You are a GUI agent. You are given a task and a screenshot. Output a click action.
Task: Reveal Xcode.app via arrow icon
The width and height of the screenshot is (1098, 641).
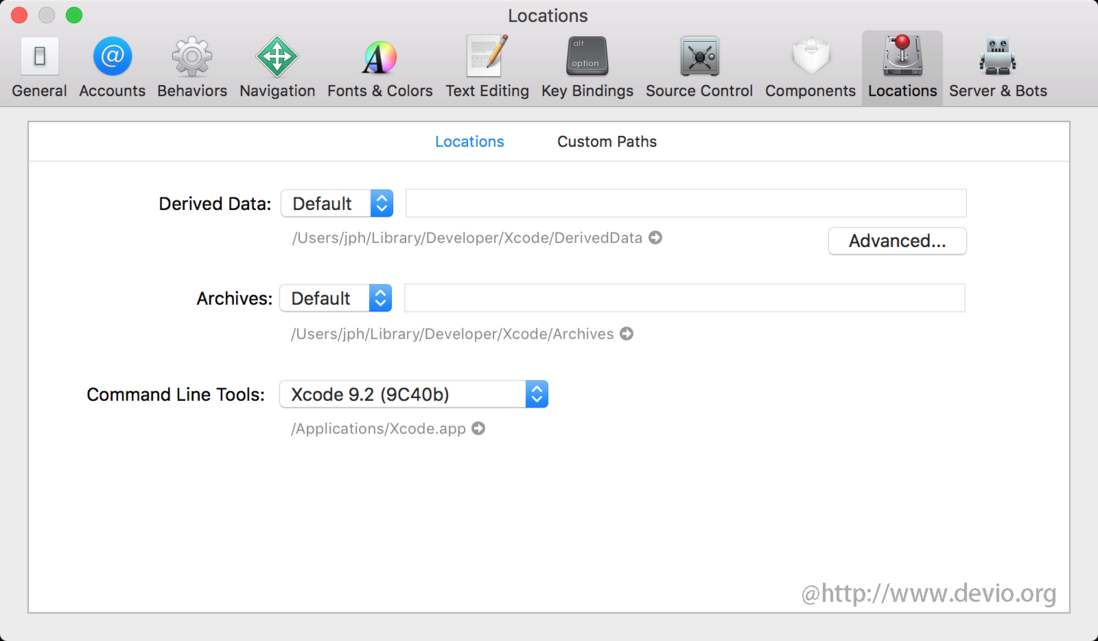(x=478, y=428)
